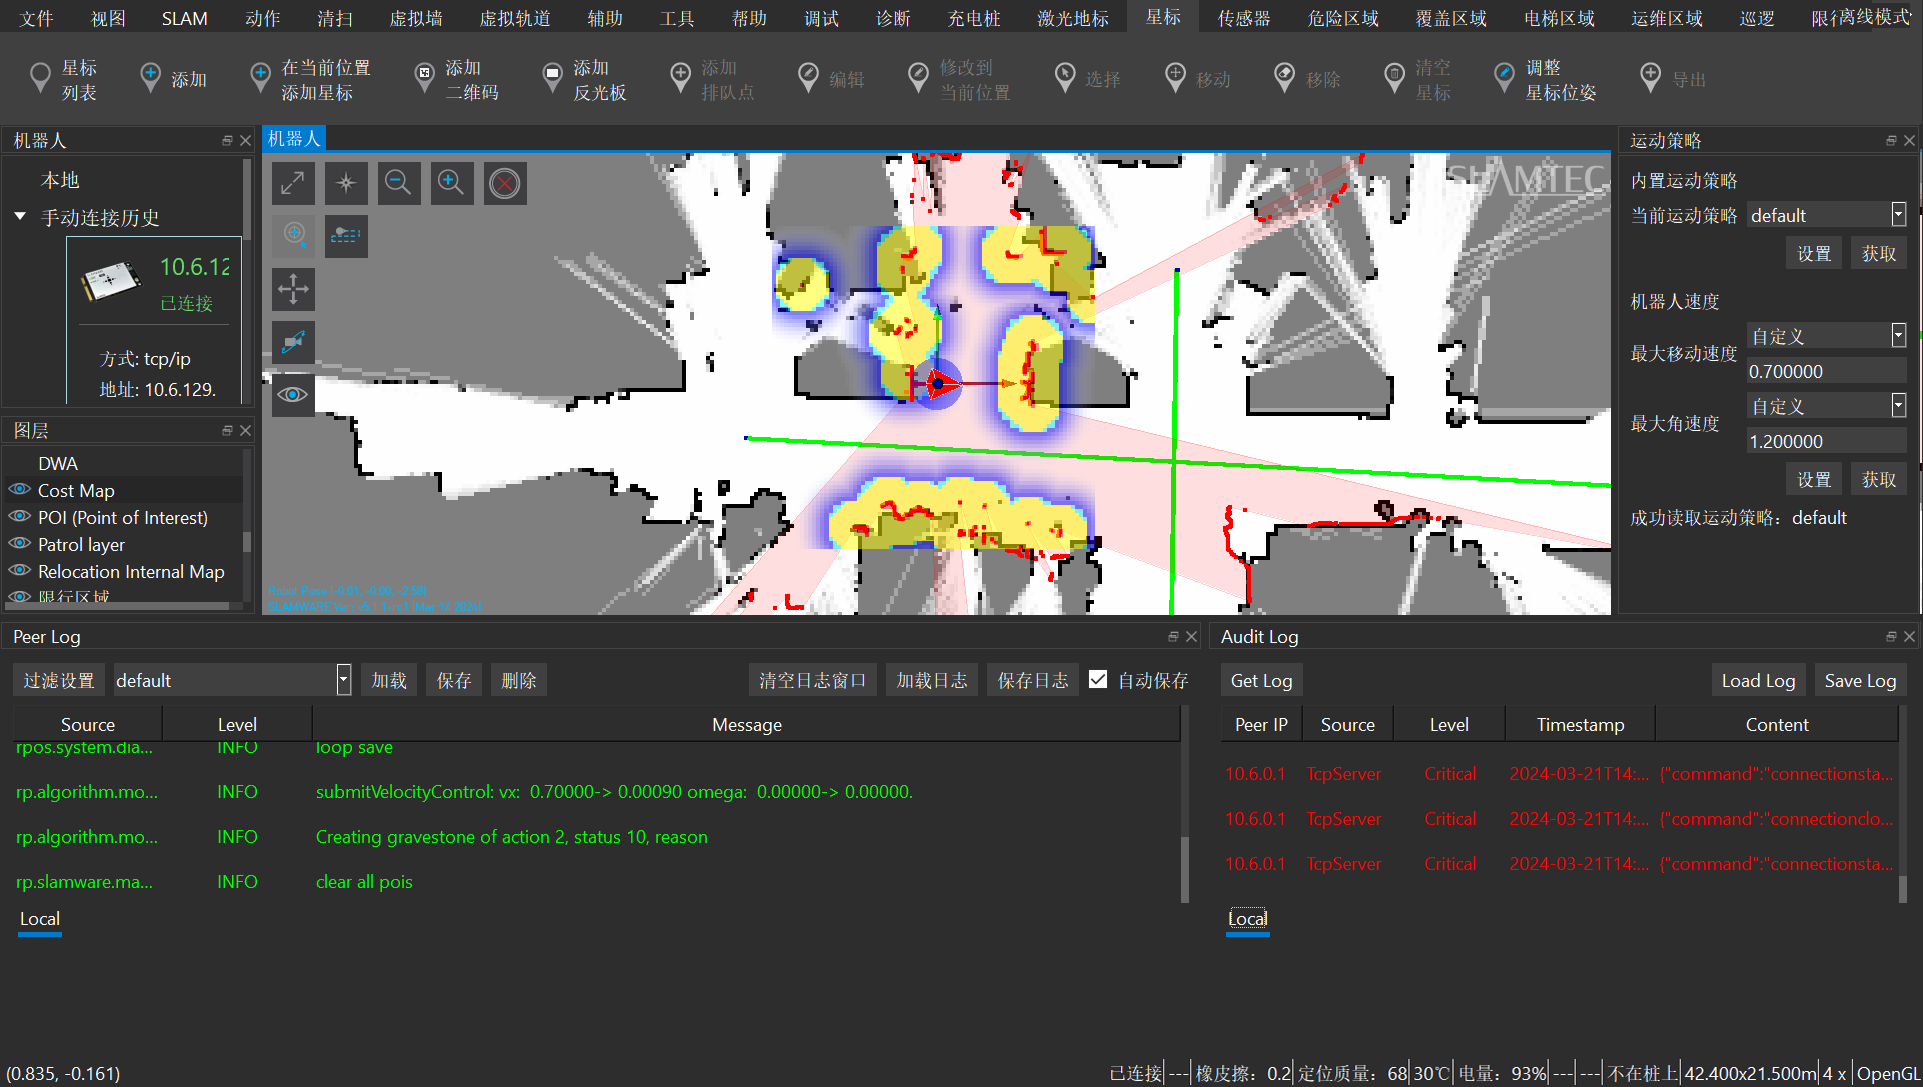1923x1087 pixels.
Task: Zoom in on the map with the magnifier icon
Action: tap(452, 183)
